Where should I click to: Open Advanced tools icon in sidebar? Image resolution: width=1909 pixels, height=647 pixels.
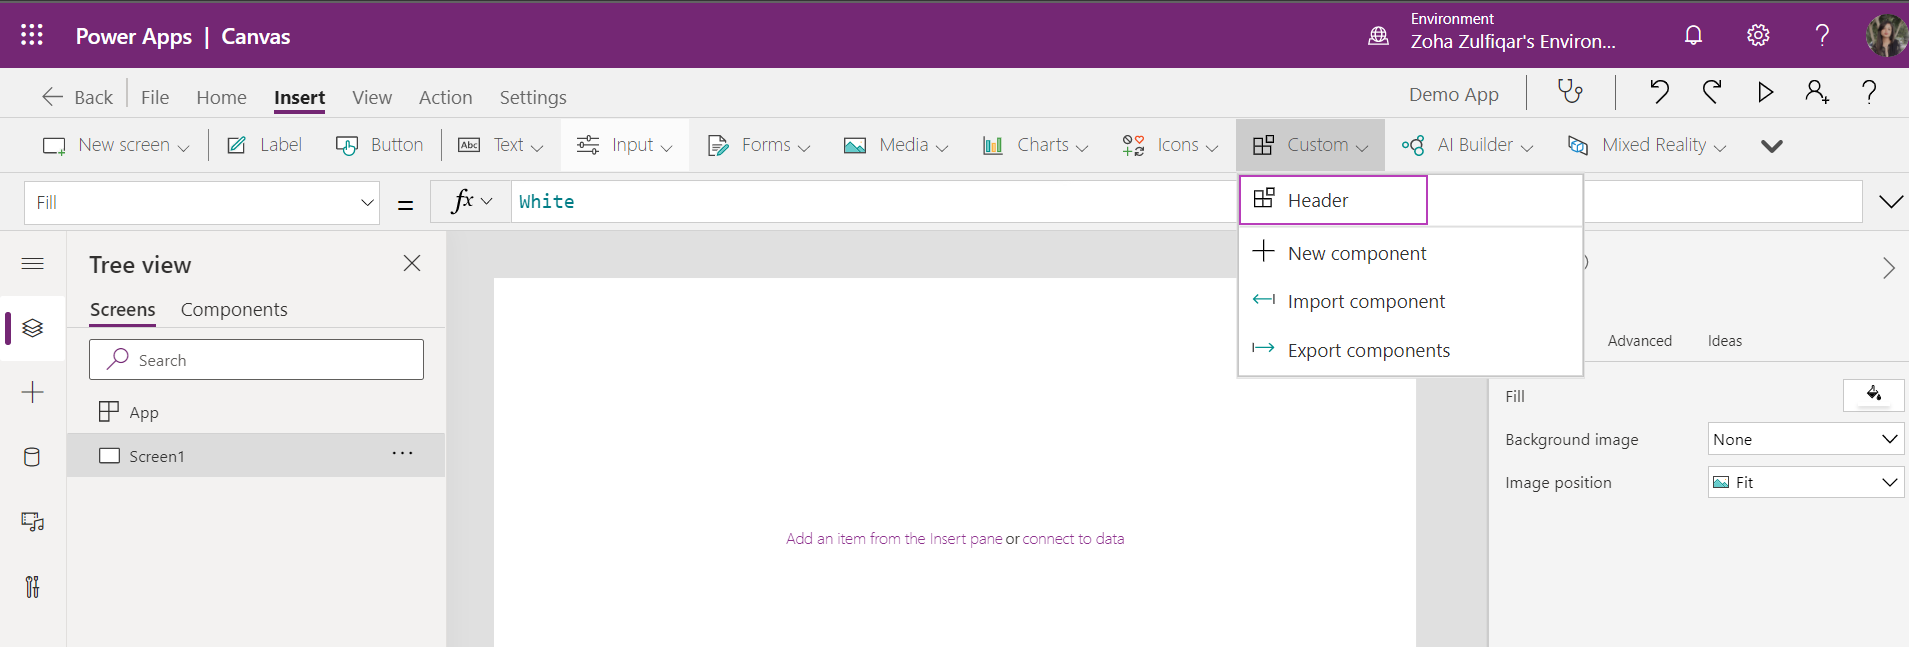(x=32, y=586)
